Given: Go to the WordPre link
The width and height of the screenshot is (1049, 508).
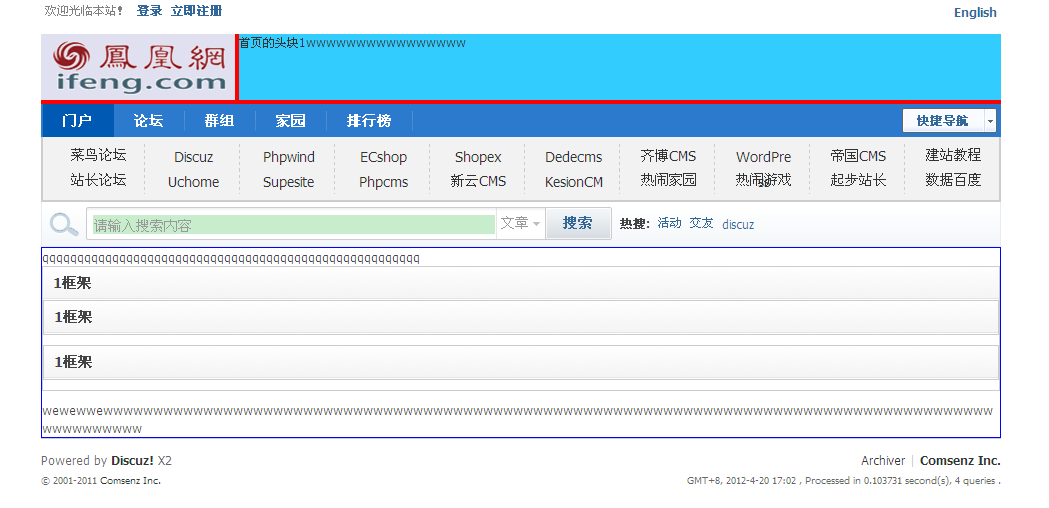Looking at the screenshot, I should point(763,157).
